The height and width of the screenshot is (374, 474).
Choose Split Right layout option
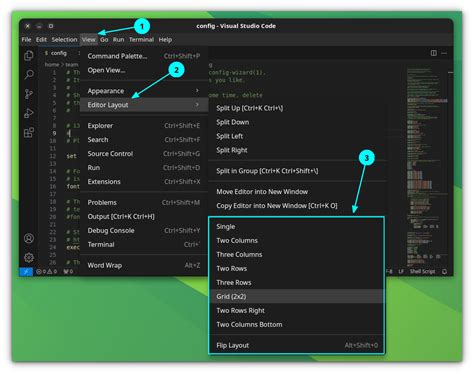298,150
